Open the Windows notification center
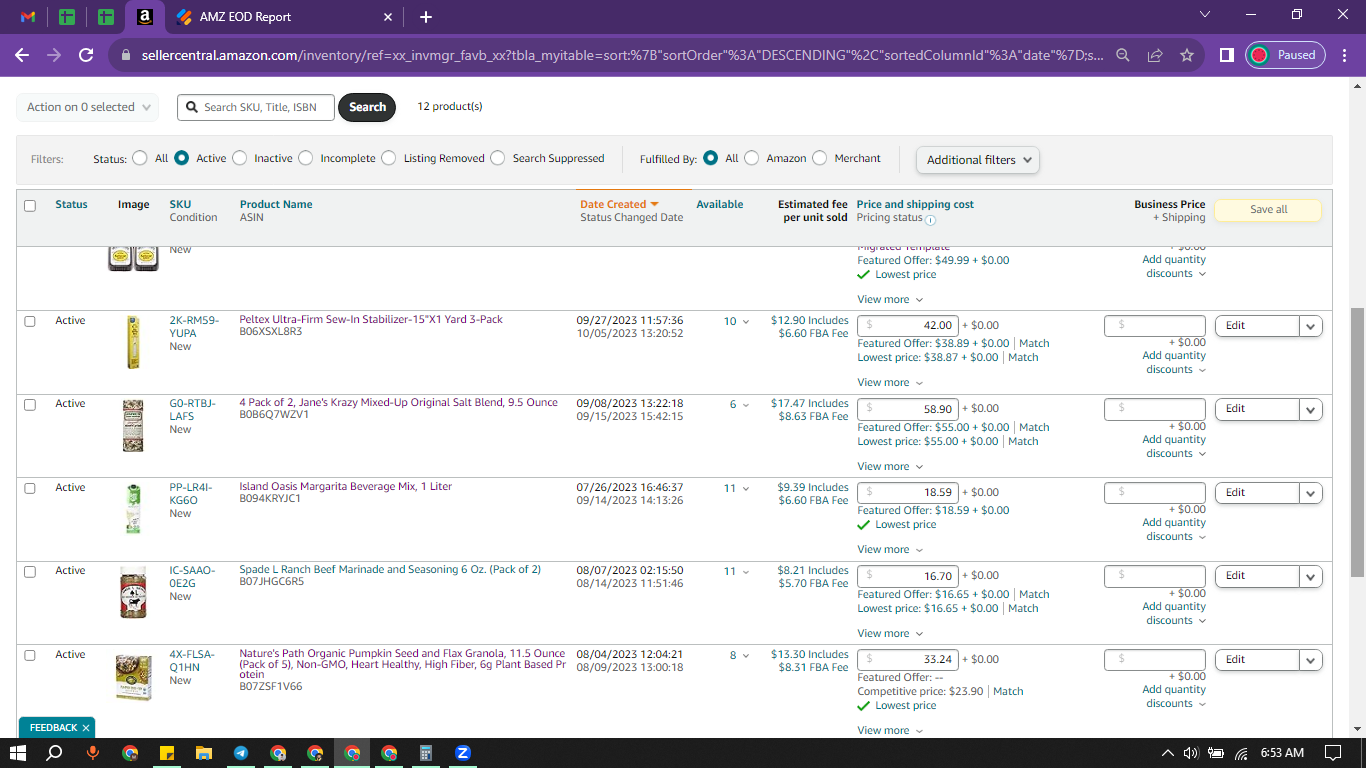The height and width of the screenshot is (768, 1366). pyautogui.click(x=1333, y=753)
